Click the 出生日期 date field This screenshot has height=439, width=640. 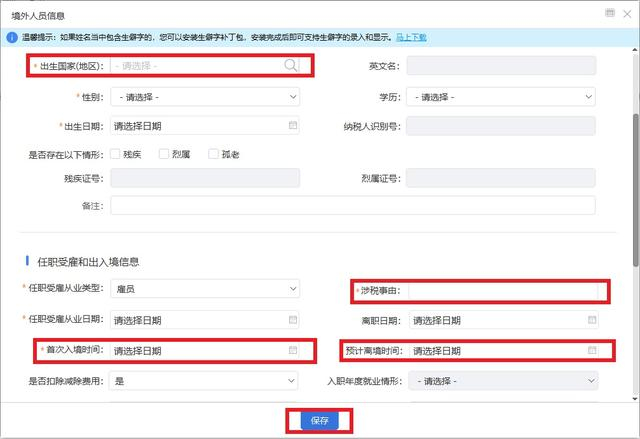point(205,126)
